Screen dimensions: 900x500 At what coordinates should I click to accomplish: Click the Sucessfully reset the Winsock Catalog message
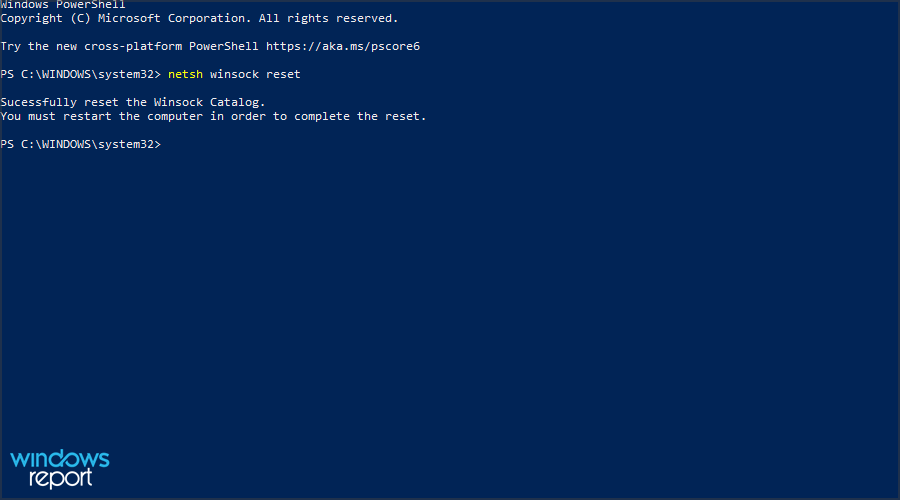(133, 102)
